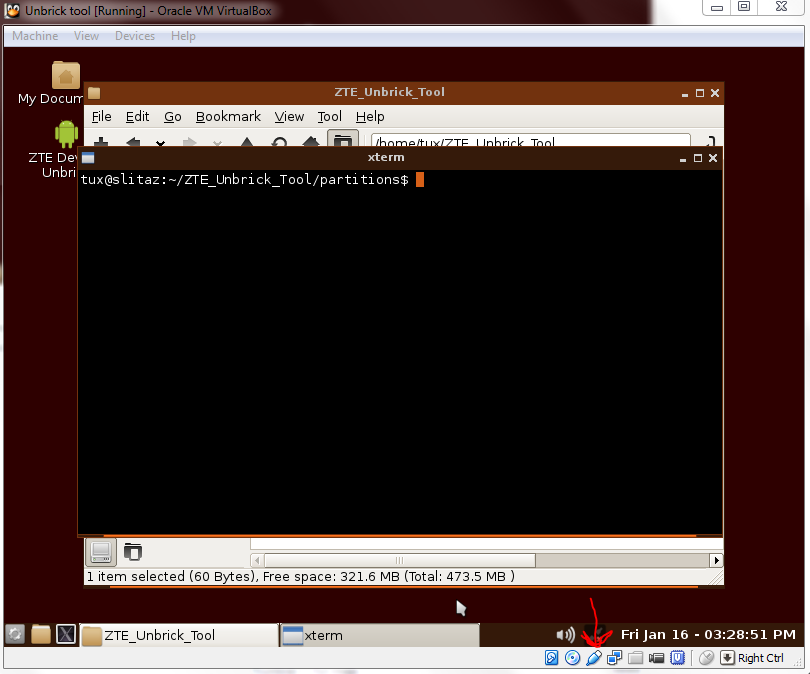Open the VirtualBox Help menu
The height and width of the screenshot is (674, 810).
pyautogui.click(x=183, y=36)
